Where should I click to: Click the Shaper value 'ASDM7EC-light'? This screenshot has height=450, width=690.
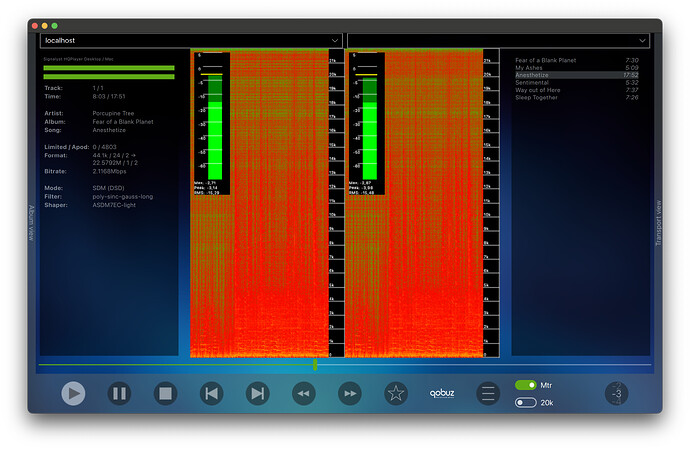coord(114,205)
